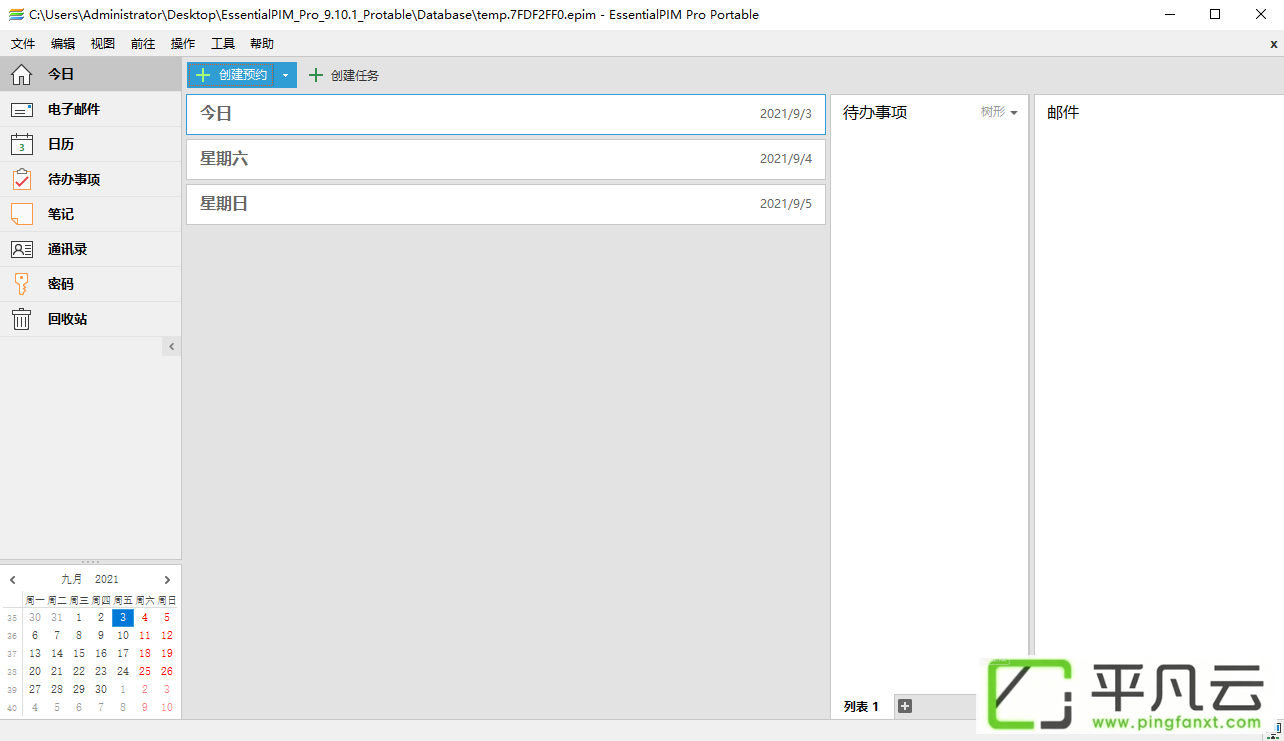
Task: Click the EssentialPIM title bar app icon
Action: click(15, 14)
